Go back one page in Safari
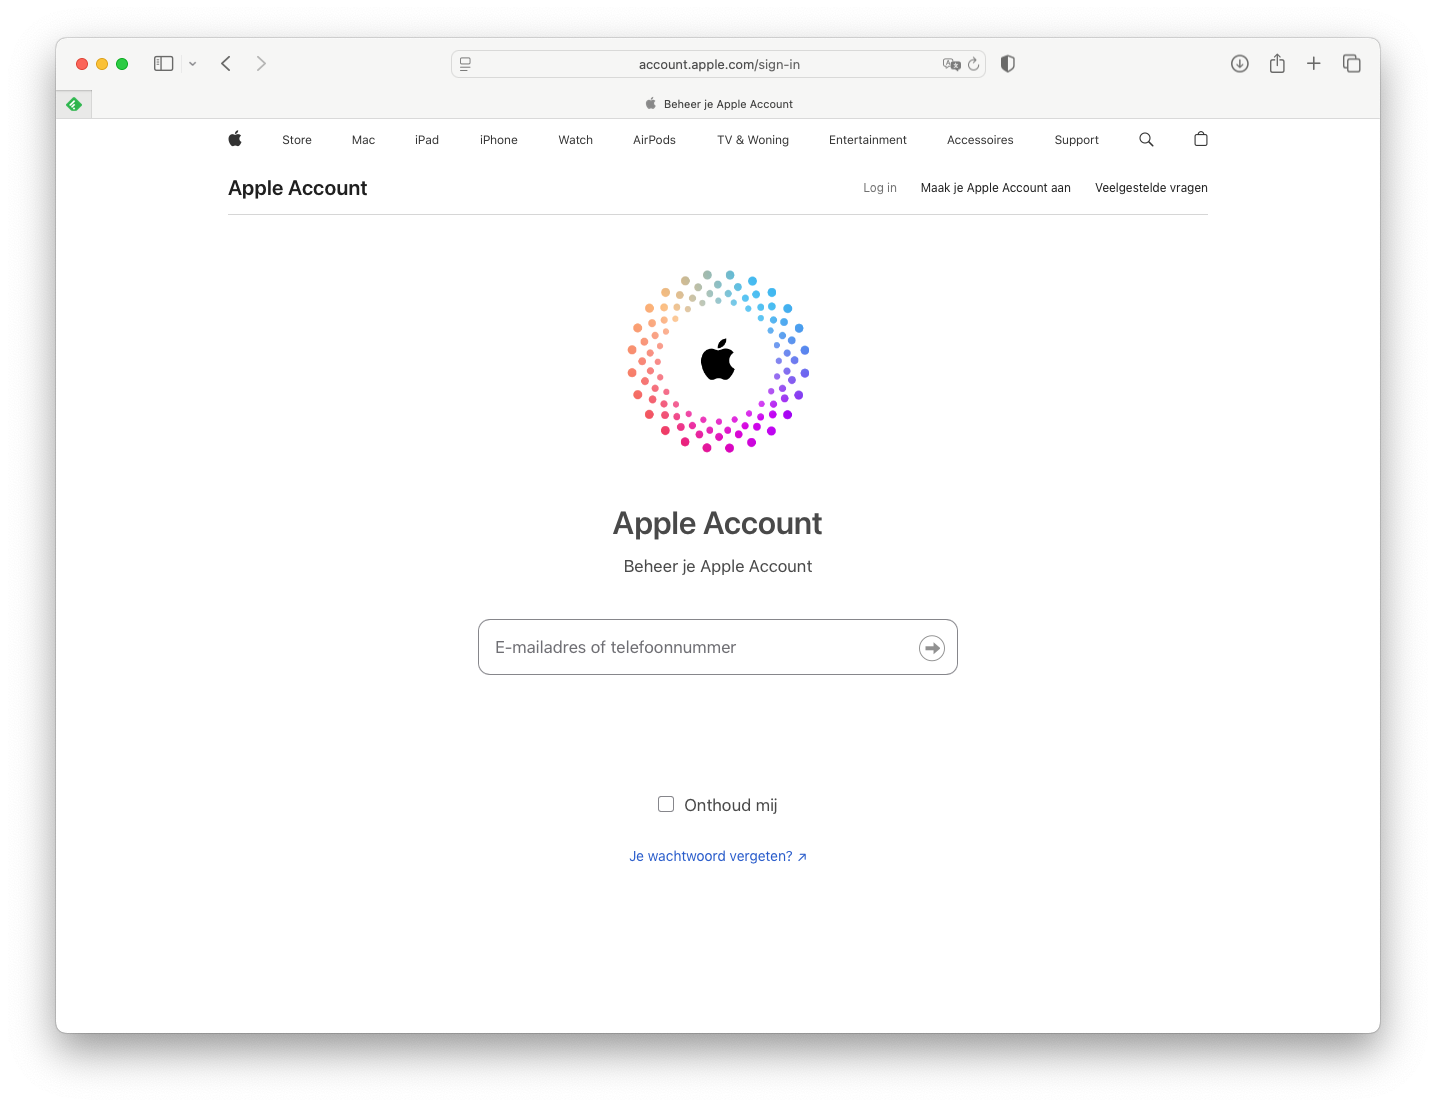Viewport: 1436px width, 1107px height. (226, 64)
